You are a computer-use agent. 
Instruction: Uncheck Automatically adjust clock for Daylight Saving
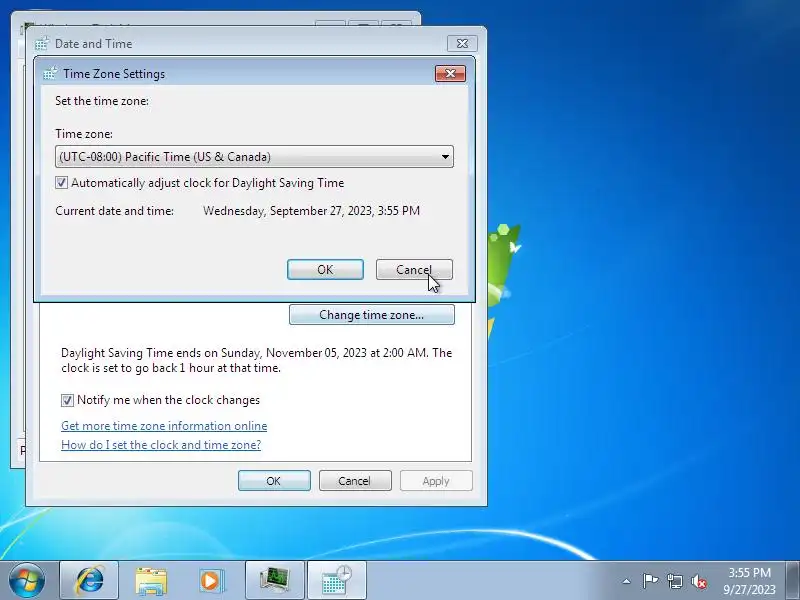(x=61, y=183)
